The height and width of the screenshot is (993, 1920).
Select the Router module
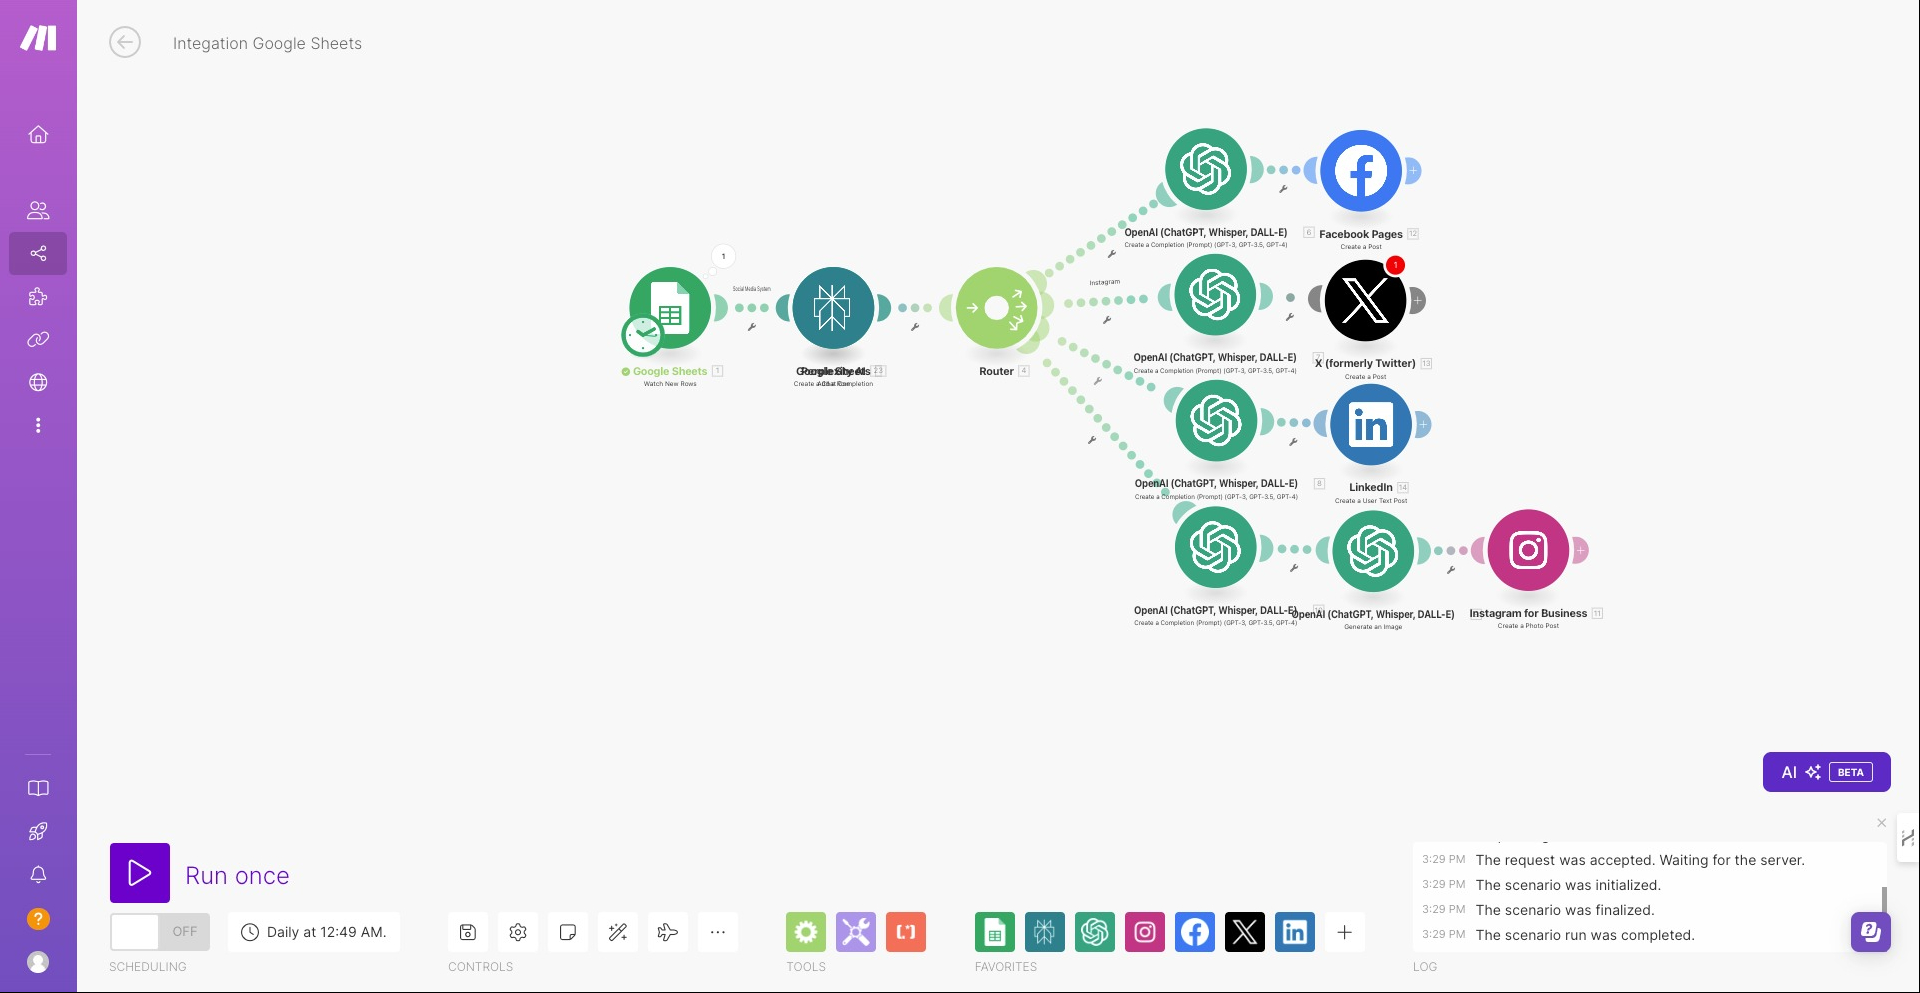pos(997,308)
